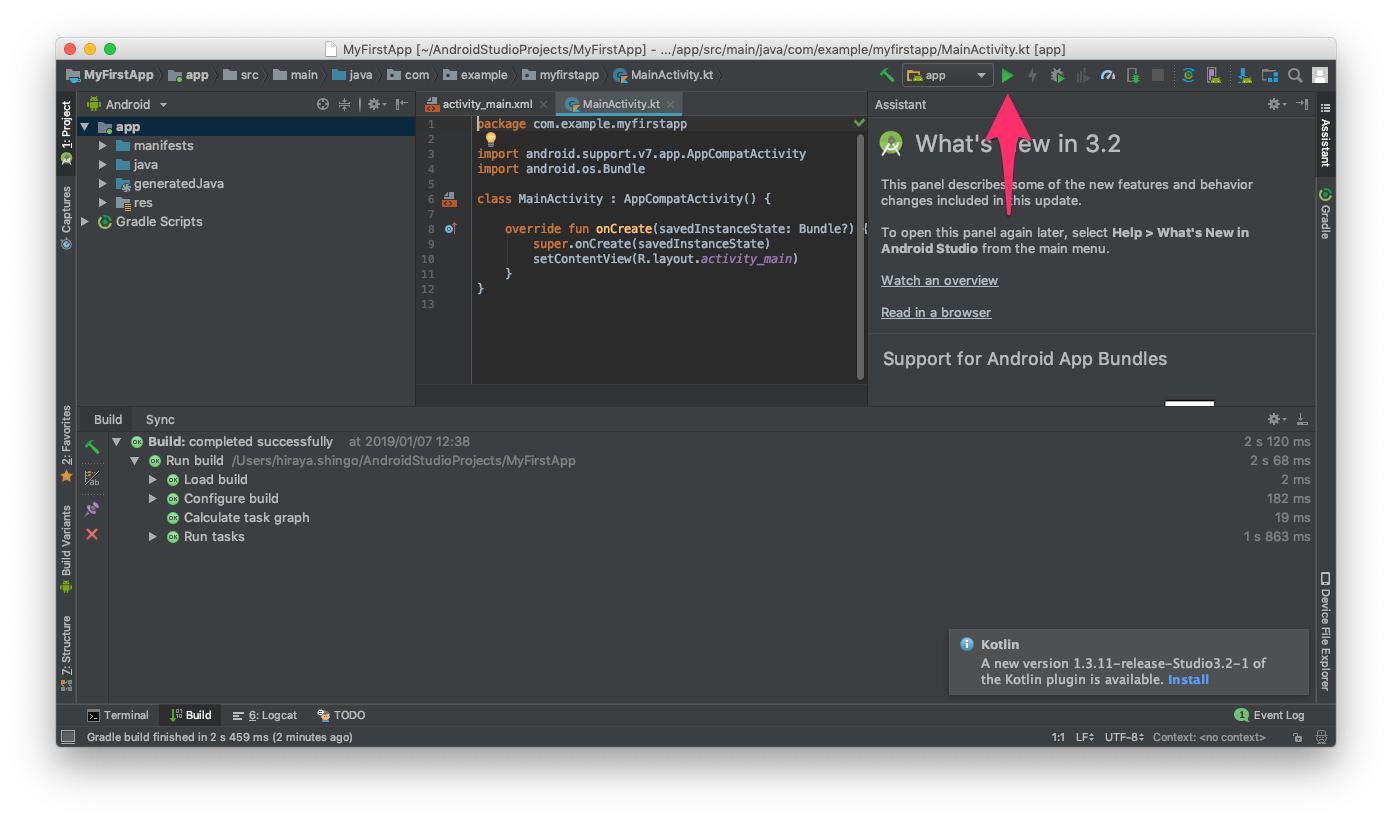This screenshot has width=1392, height=821.
Task: Open the TODO tool window
Action: coord(341,716)
